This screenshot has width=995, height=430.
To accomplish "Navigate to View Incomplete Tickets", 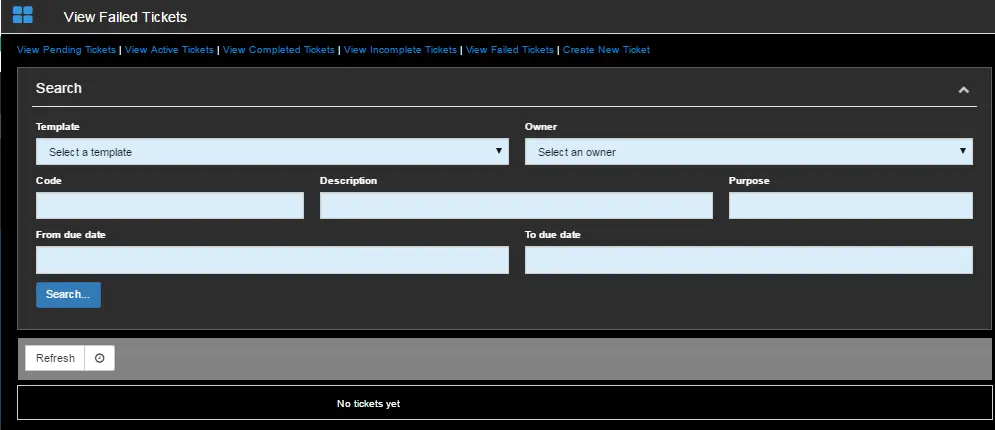I will tap(400, 50).
